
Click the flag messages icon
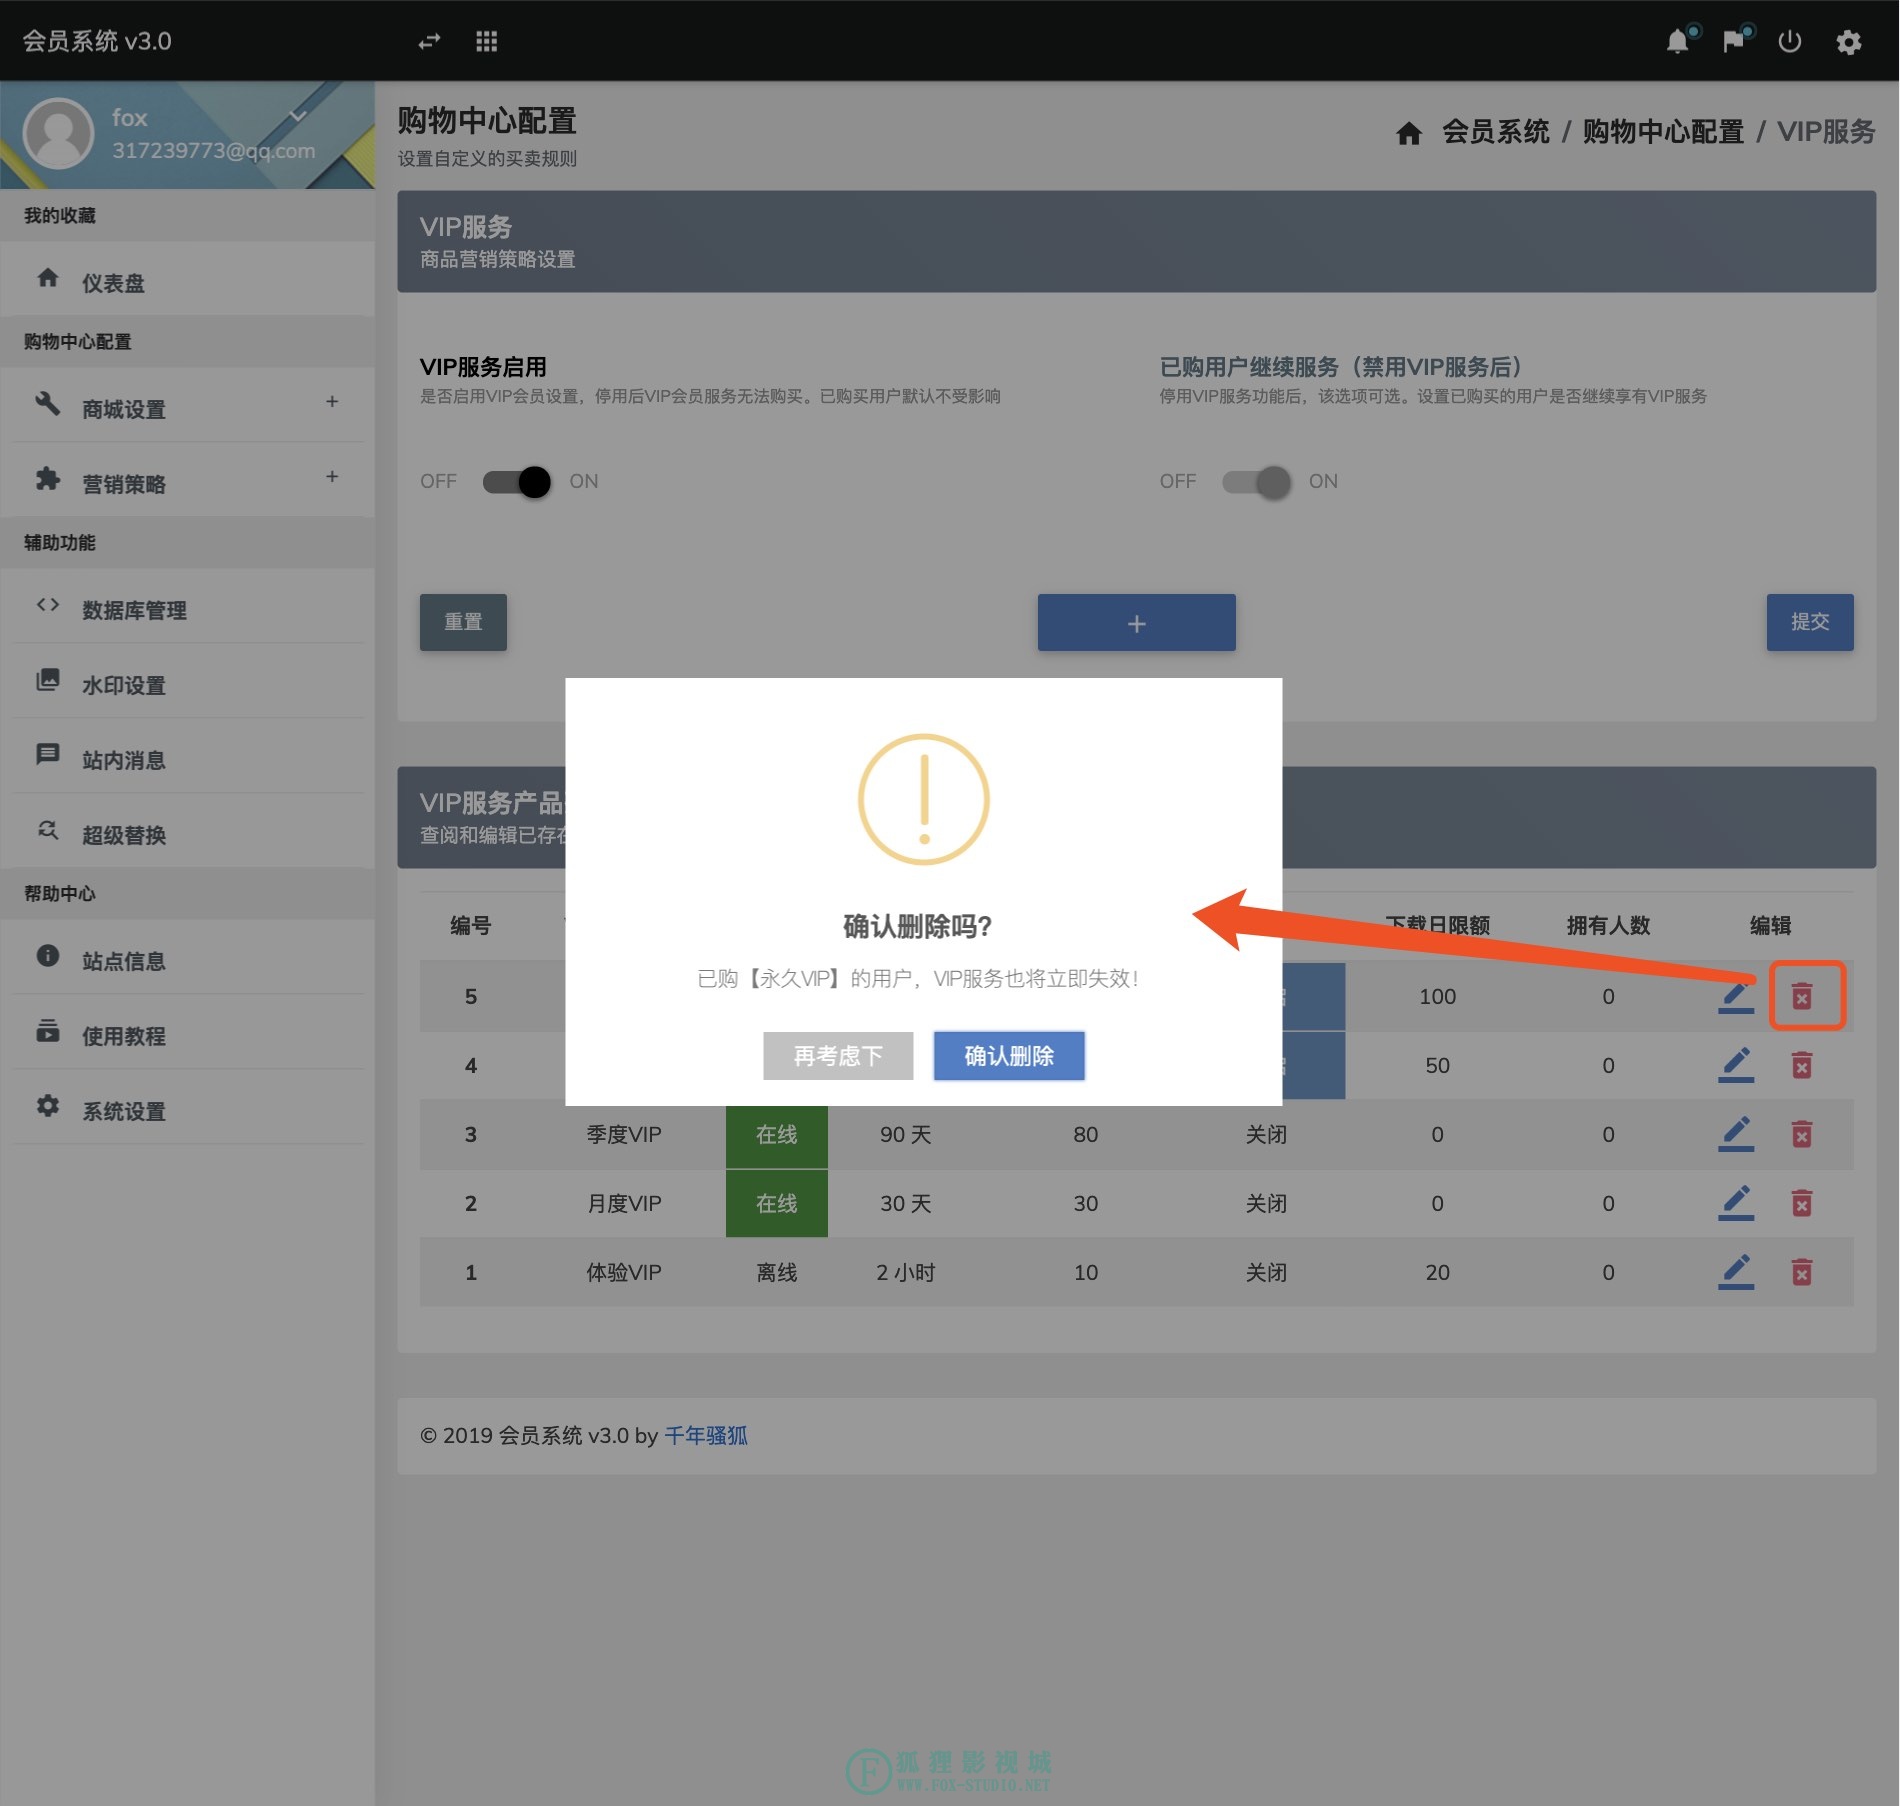[x=1734, y=41]
